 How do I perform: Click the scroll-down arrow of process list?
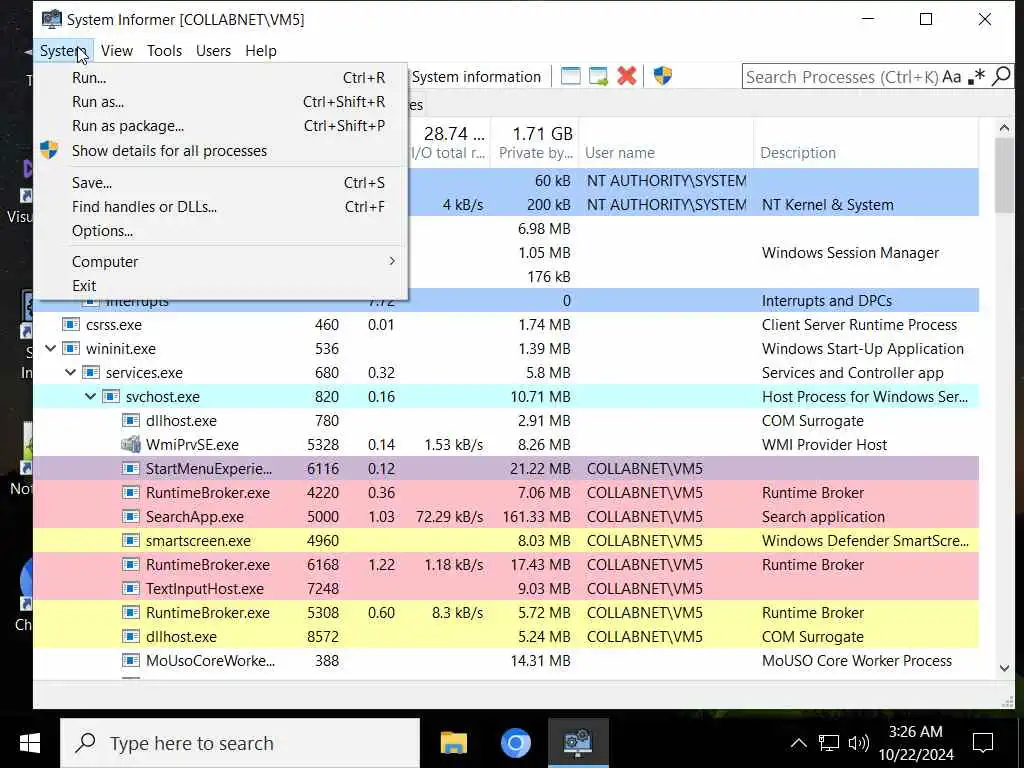[x=1004, y=668]
